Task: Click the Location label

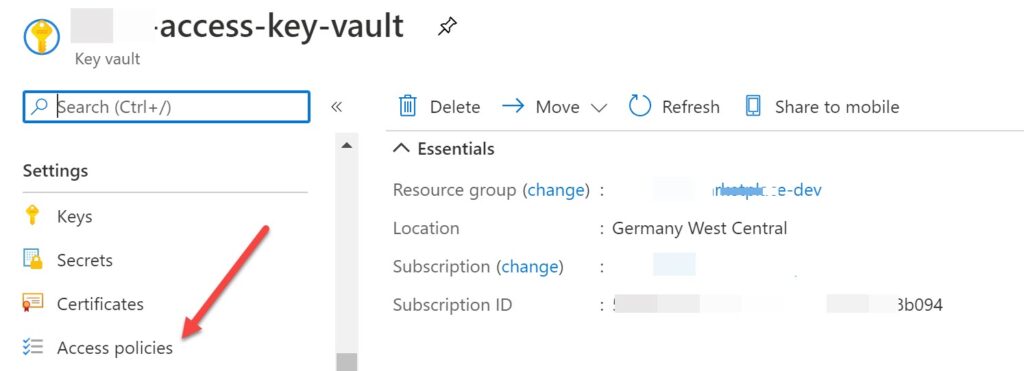Action: click(426, 229)
